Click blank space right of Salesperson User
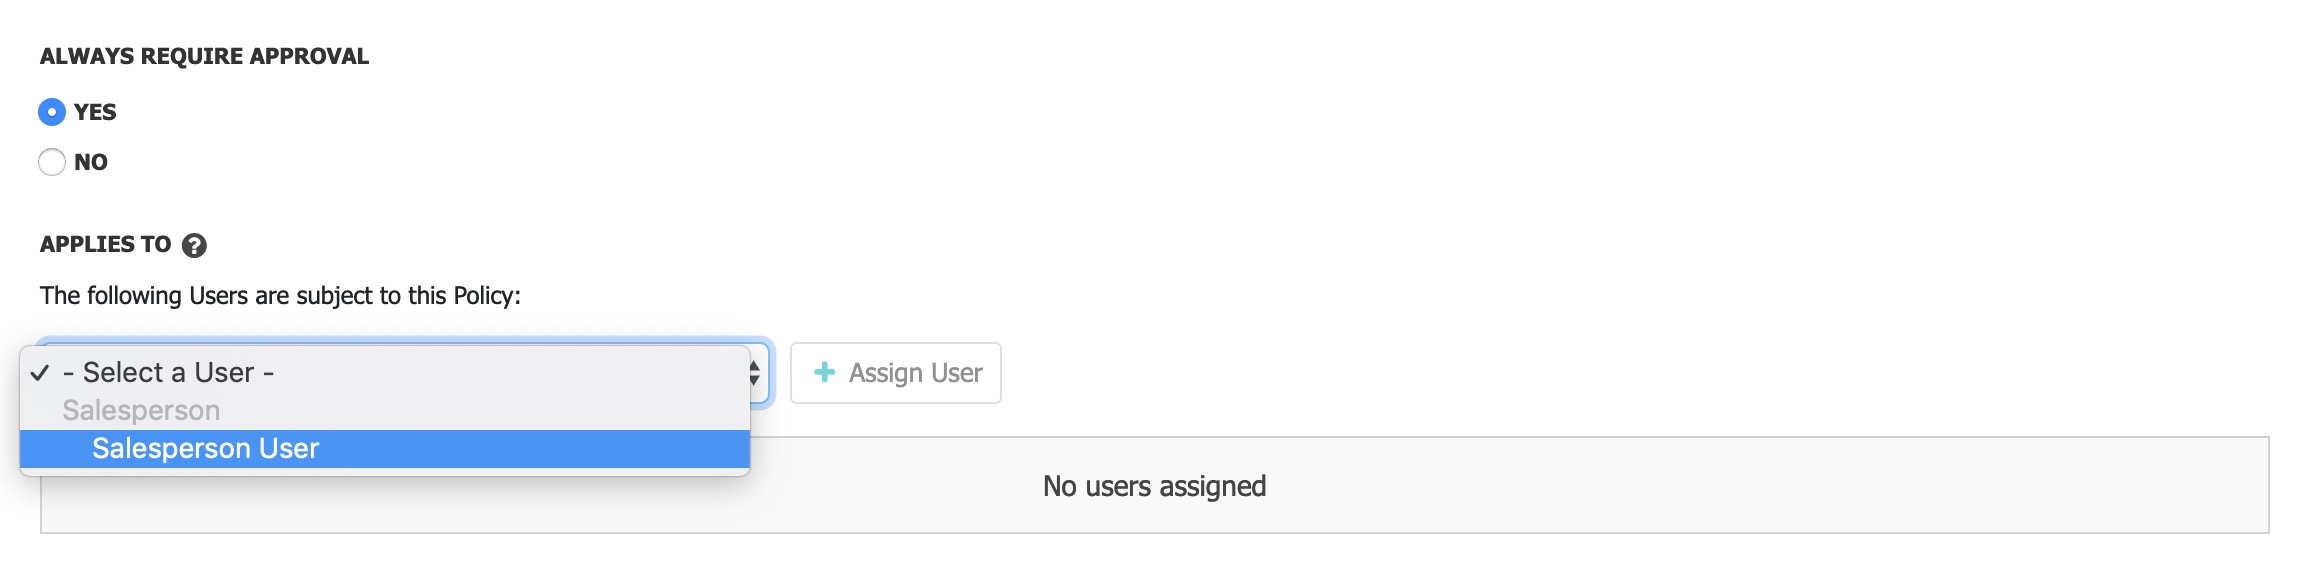Image resolution: width=2308 pixels, height=576 pixels. (x=535, y=449)
